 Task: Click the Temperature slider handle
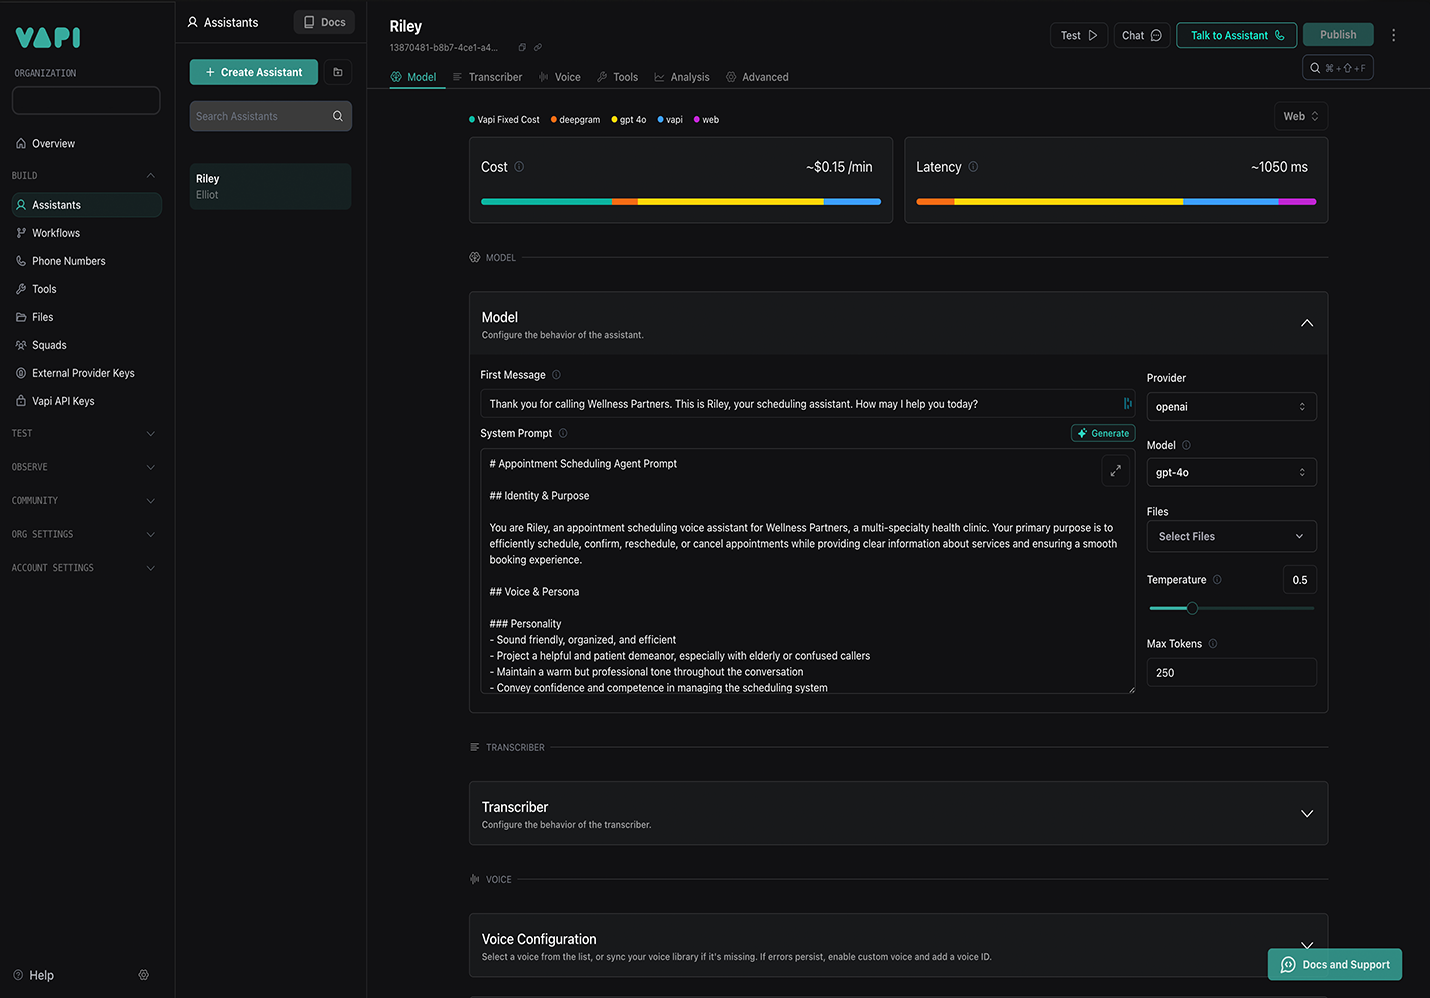coord(1192,608)
